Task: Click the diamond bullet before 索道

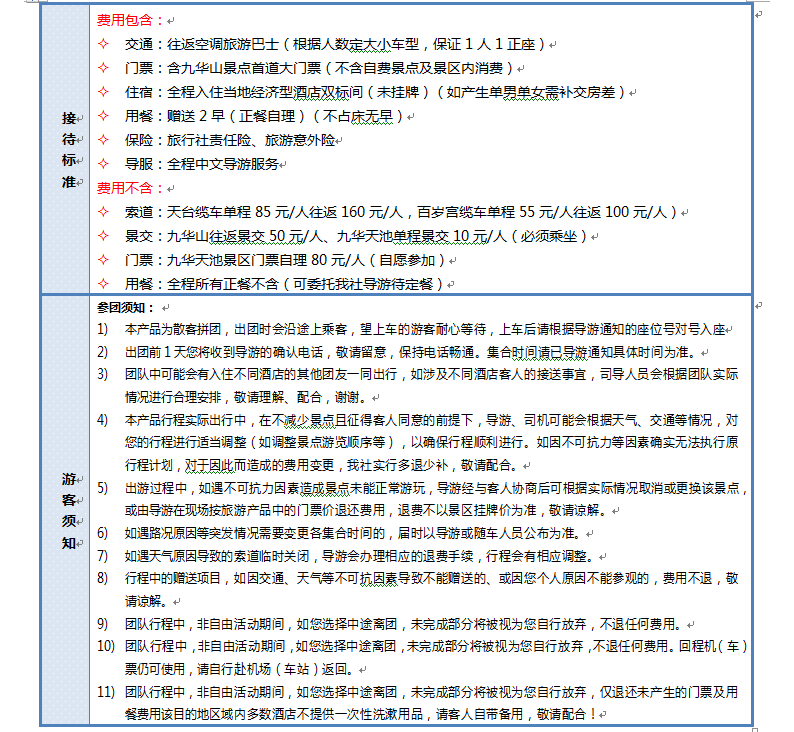Action: [103, 212]
